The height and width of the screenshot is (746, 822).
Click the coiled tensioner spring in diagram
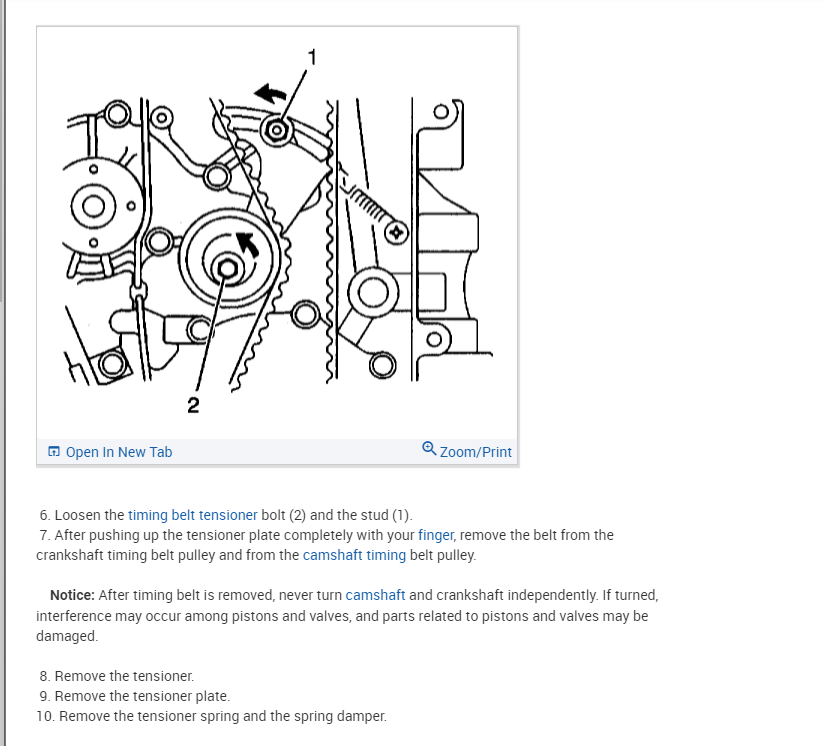click(367, 201)
